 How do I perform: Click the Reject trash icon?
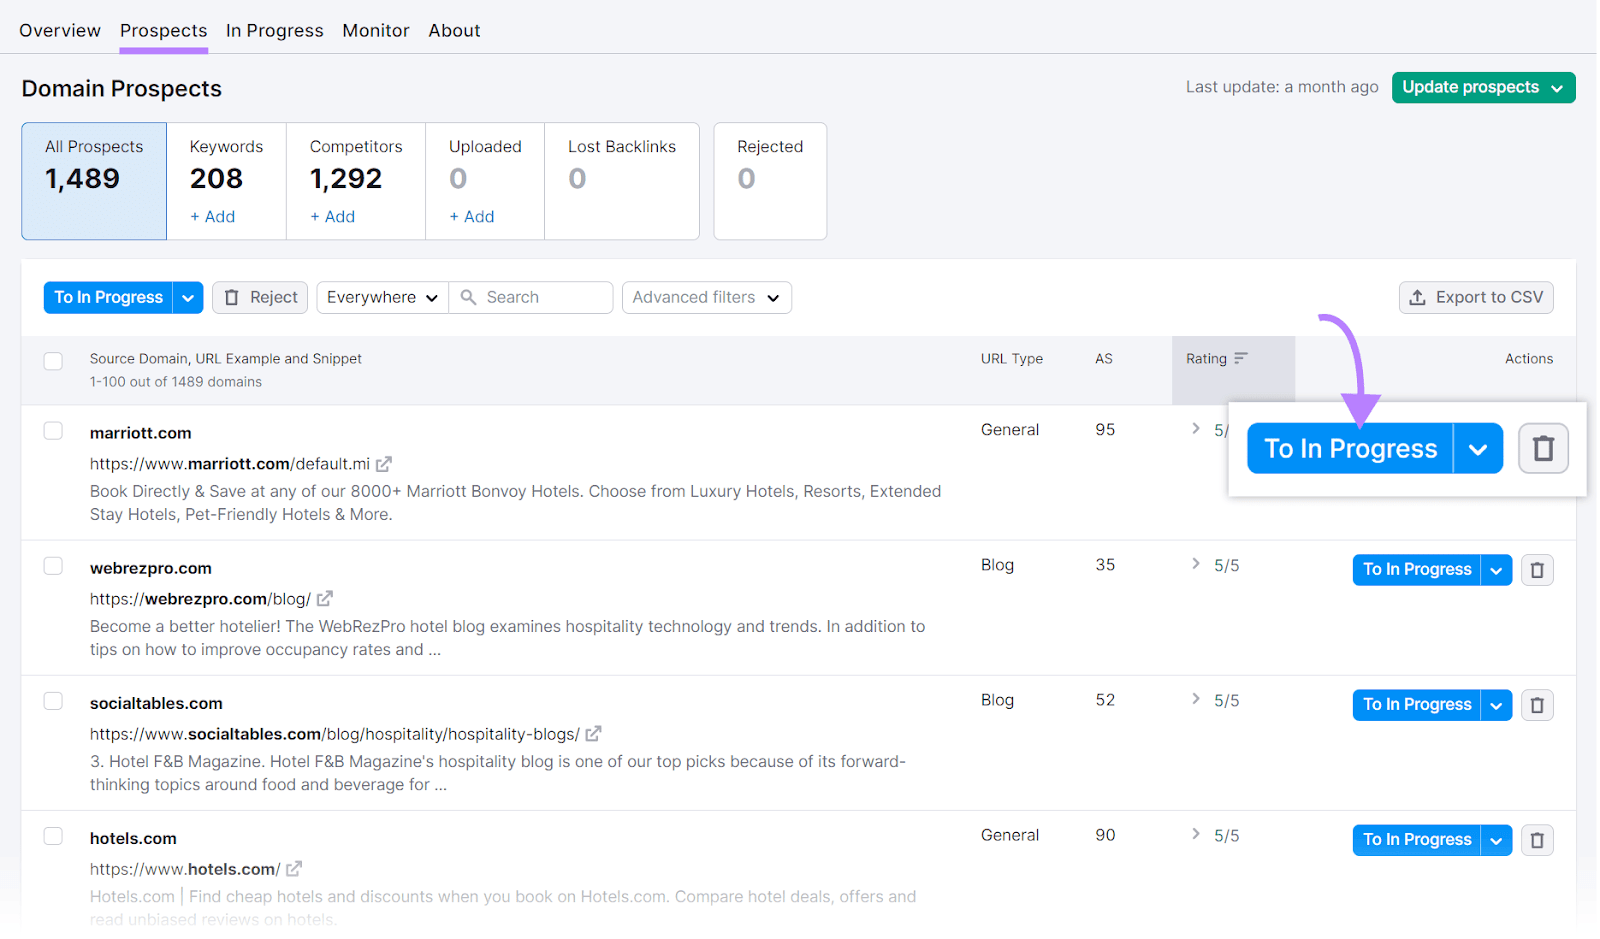[x=231, y=297]
